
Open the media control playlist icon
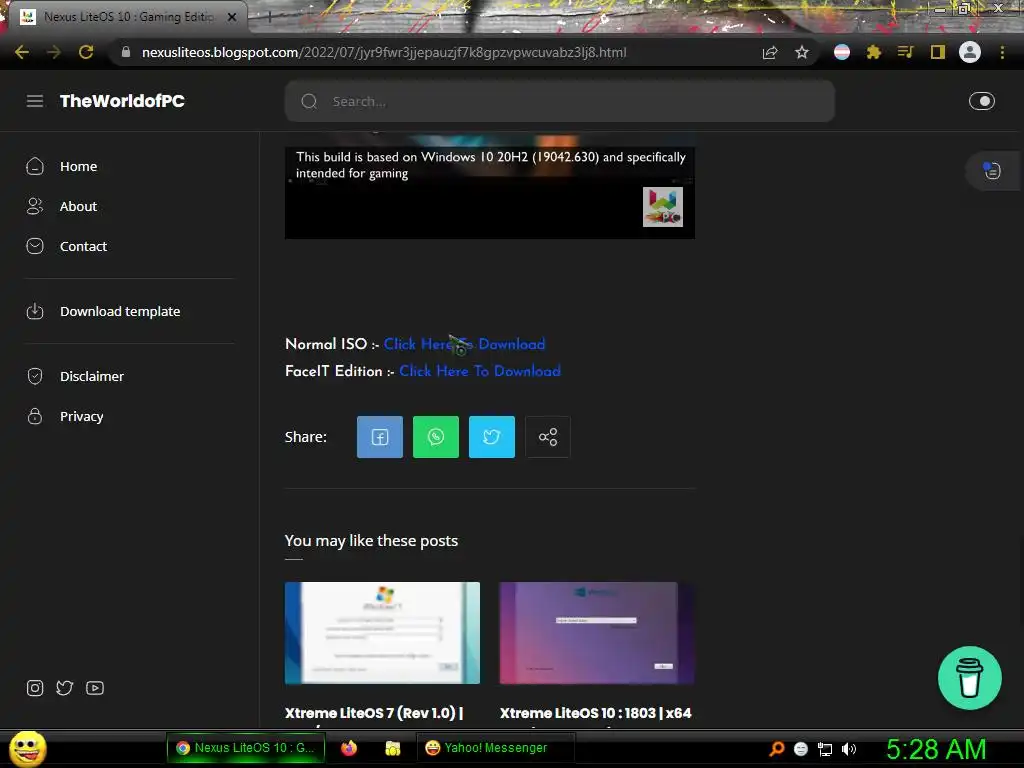(905, 52)
